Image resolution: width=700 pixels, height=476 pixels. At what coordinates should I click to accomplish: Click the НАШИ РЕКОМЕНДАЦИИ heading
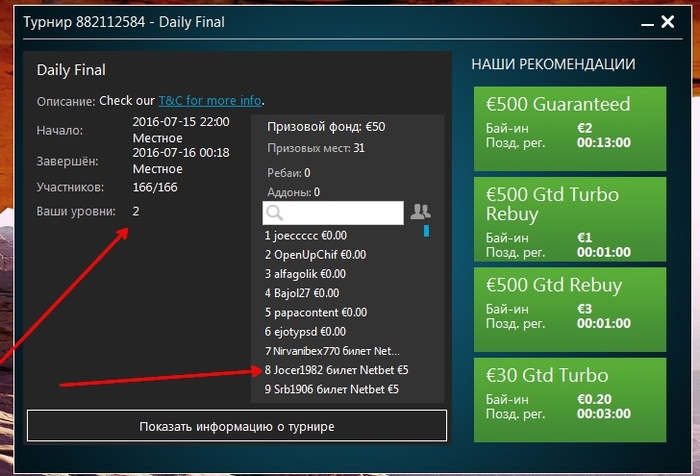pos(553,64)
